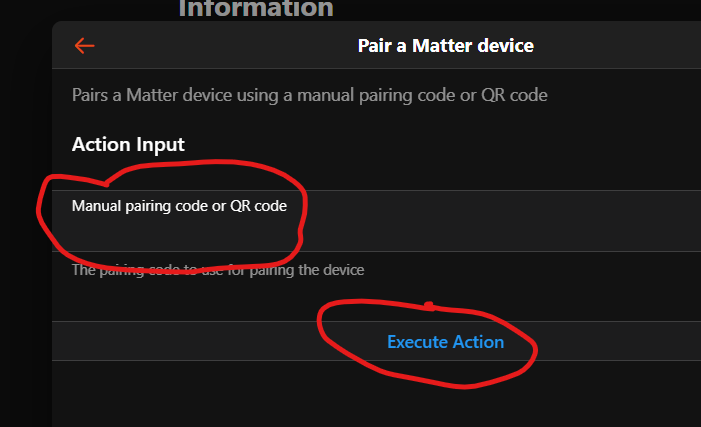Viewport: 701px width, 427px height.
Task: Click the Execute Action row left of the label
Action: (200, 342)
